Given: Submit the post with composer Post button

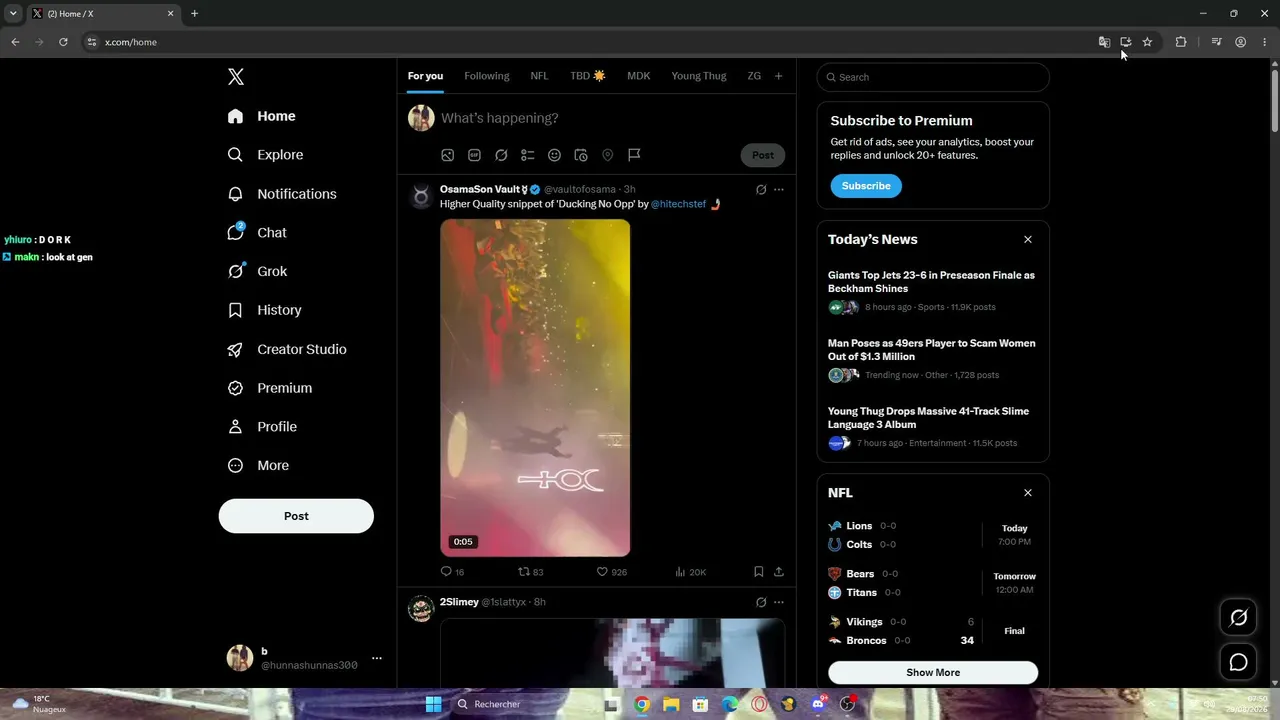Looking at the screenshot, I should 763,155.
